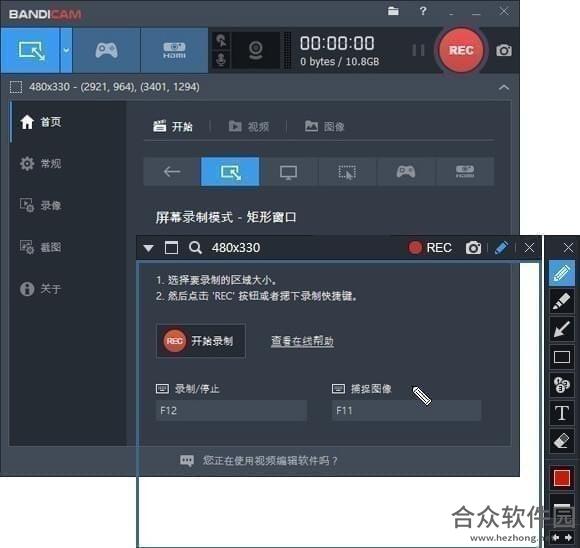
Task: Switch to the 图像 images tab
Action: click(x=324, y=127)
